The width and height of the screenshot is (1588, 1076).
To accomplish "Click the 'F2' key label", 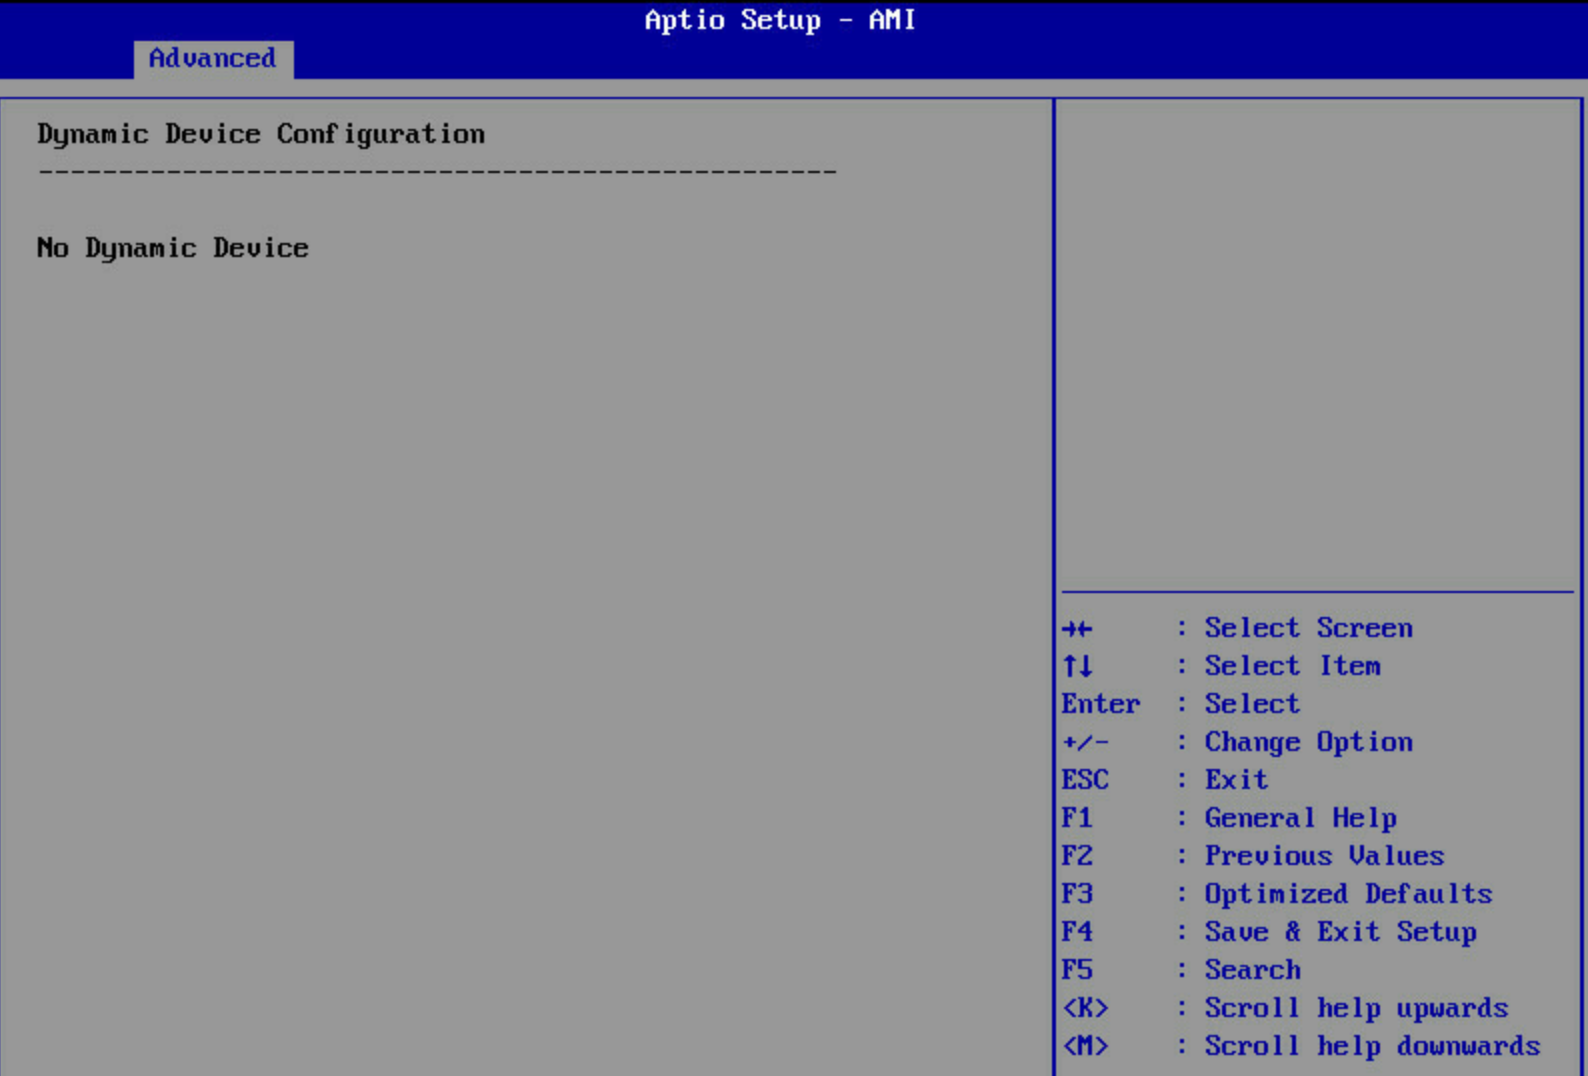I will coord(1077,856).
